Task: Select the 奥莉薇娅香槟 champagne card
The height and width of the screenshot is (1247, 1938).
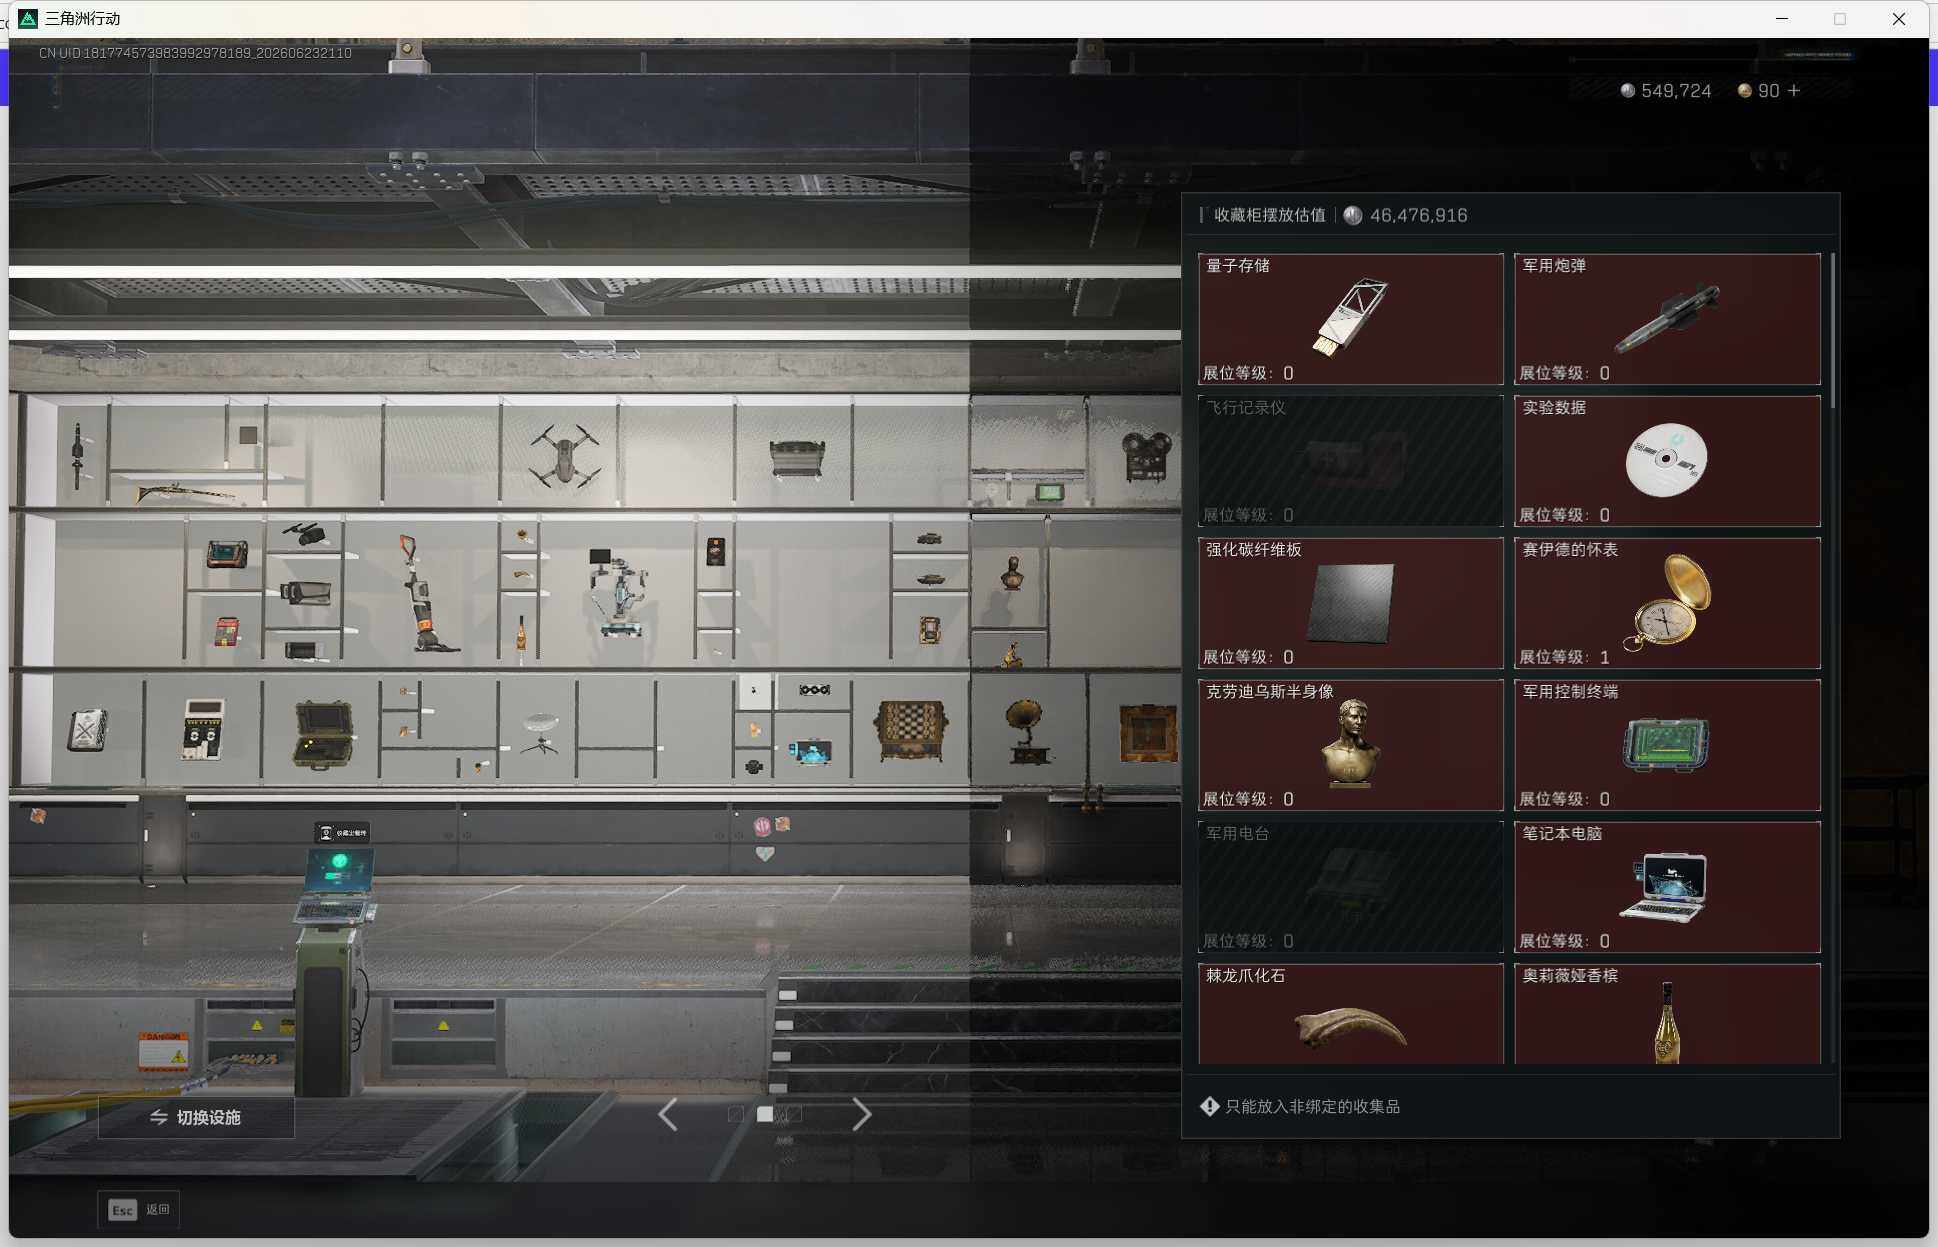Action: [x=1667, y=1013]
